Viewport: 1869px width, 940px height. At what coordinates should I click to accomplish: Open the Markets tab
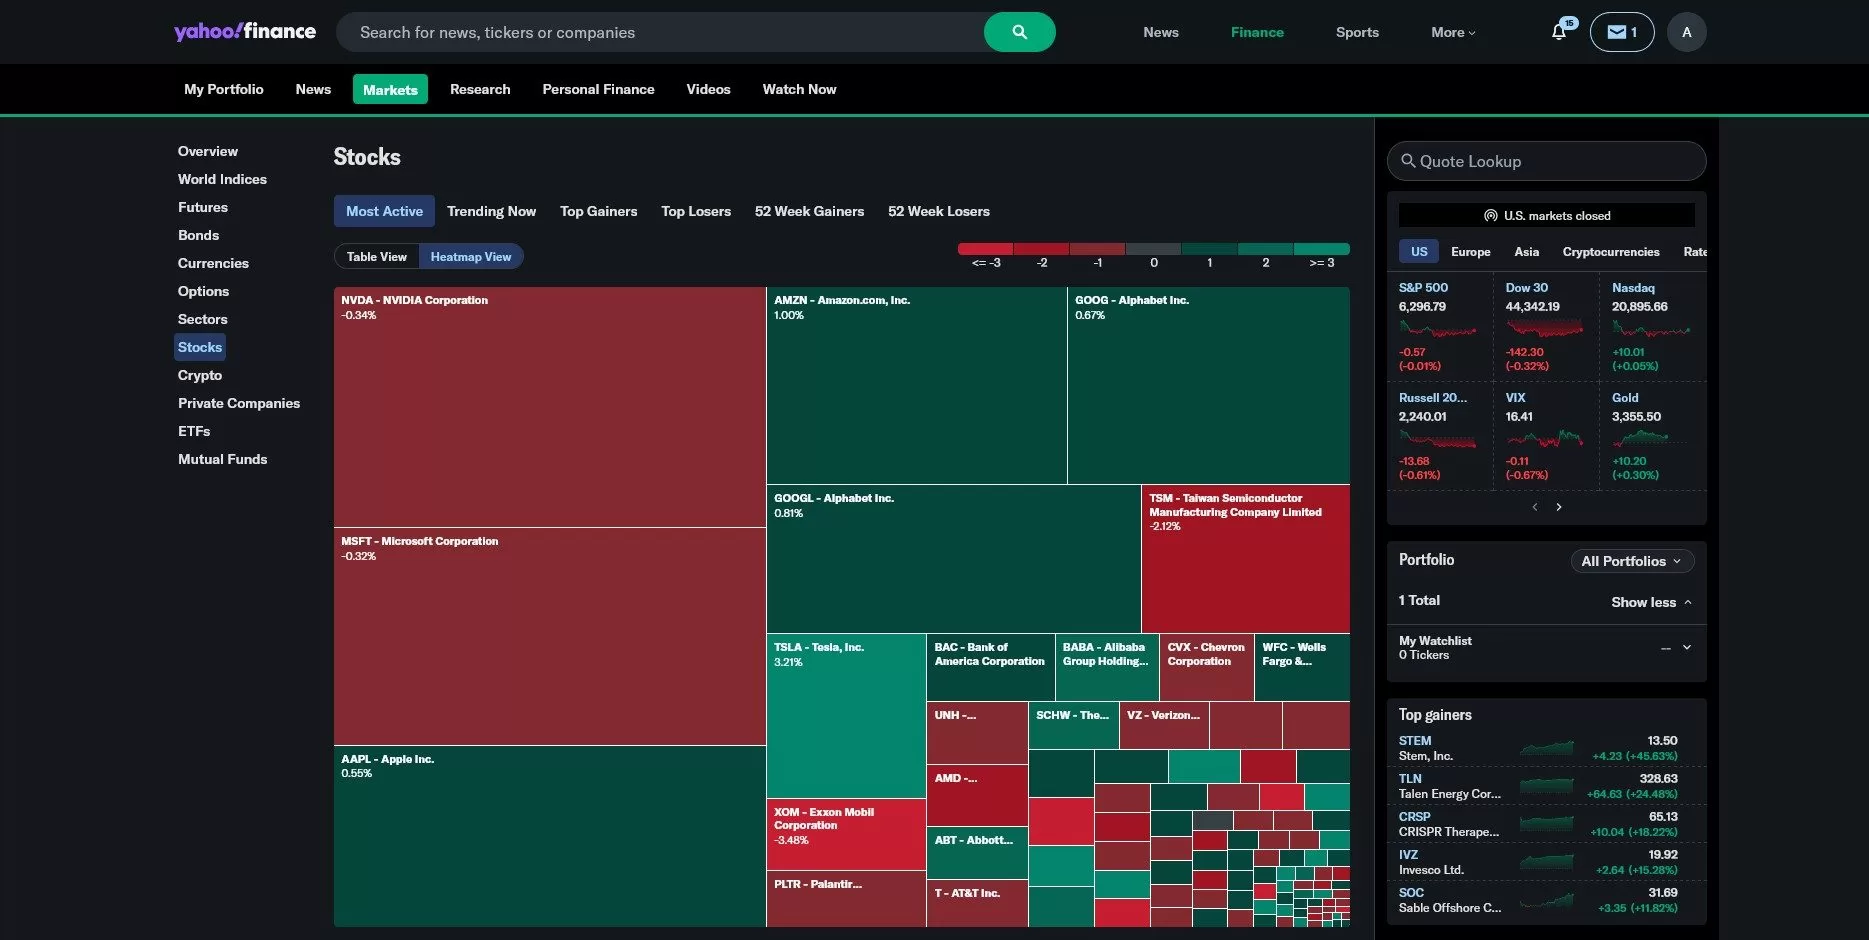(x=390, y=89)
